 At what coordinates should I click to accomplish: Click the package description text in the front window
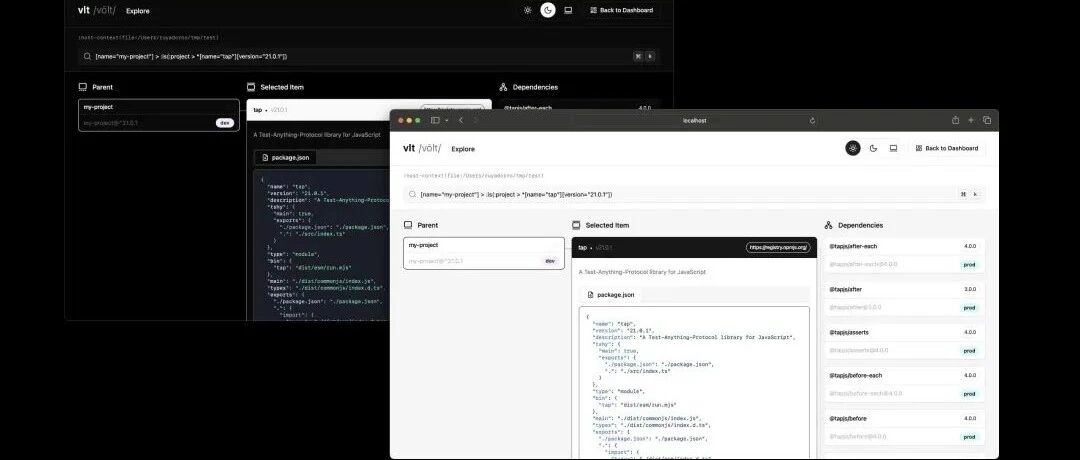coord(642,272)
